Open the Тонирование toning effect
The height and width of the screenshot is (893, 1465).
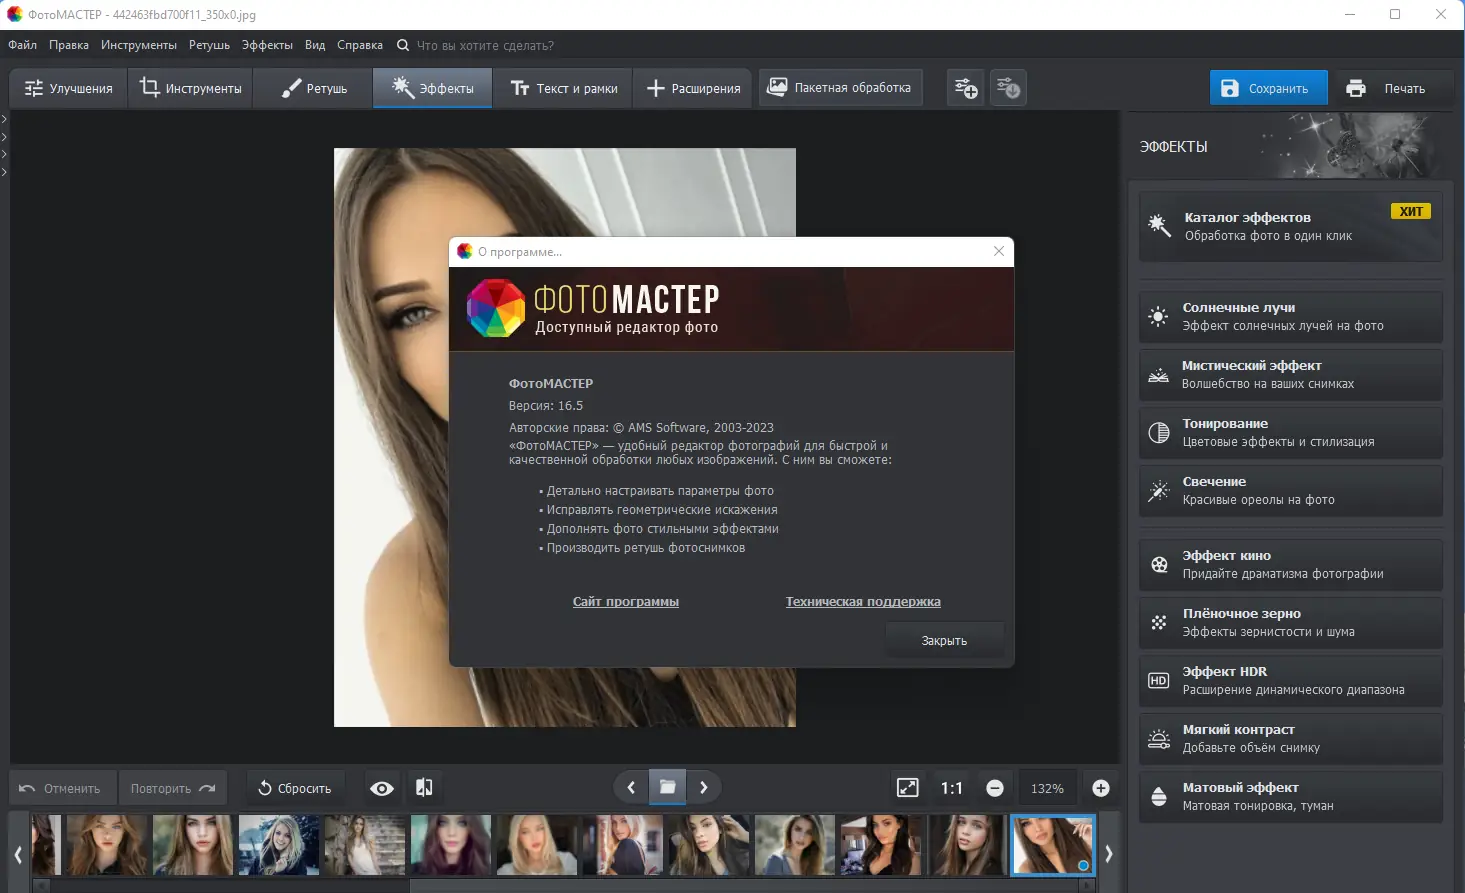(x=1290, y=433)
